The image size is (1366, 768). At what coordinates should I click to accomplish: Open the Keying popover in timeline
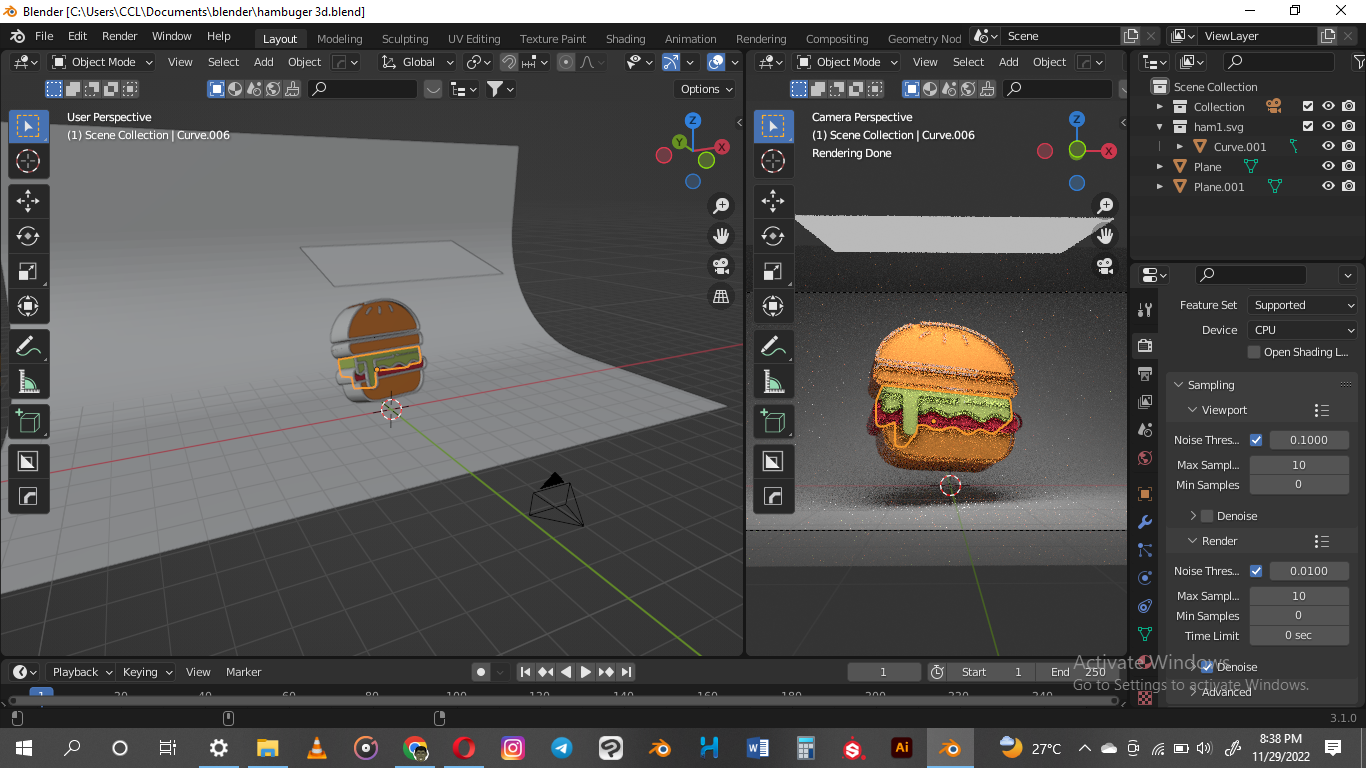click(146, 672)
